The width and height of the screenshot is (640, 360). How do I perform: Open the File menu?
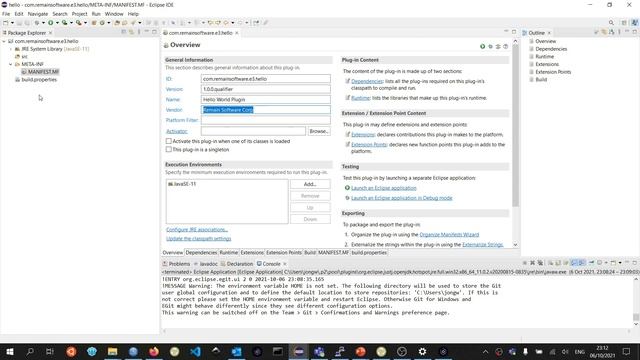(6, 14)
